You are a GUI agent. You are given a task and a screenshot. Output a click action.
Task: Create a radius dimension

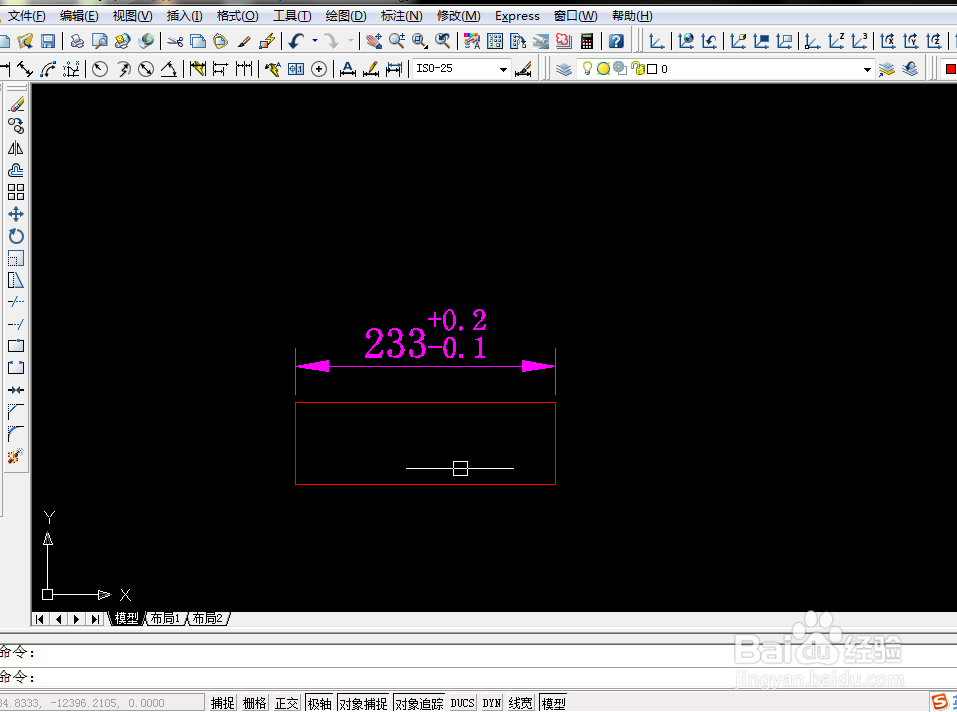pyautogui.click(x=100, y=69)
